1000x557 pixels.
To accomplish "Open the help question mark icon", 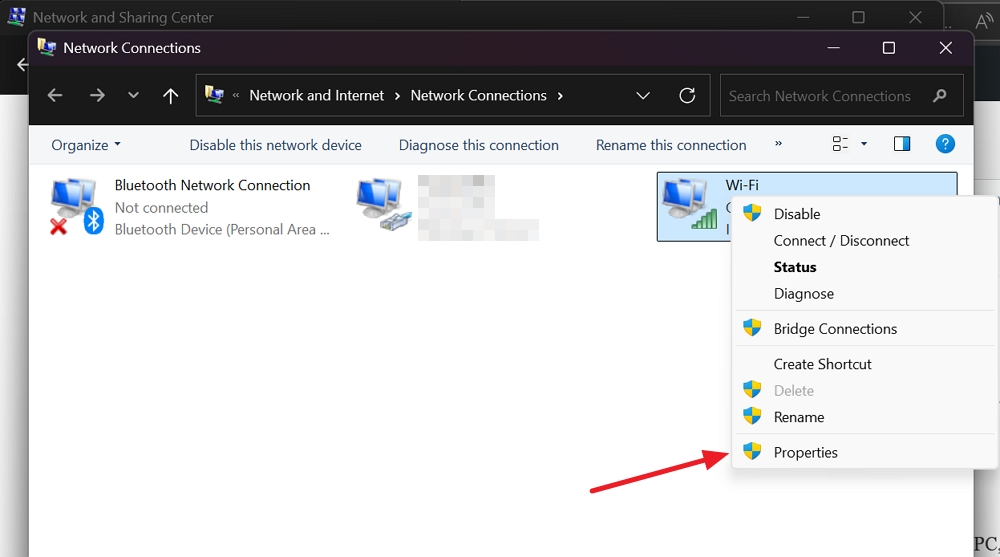I will [x=945, y=144].
